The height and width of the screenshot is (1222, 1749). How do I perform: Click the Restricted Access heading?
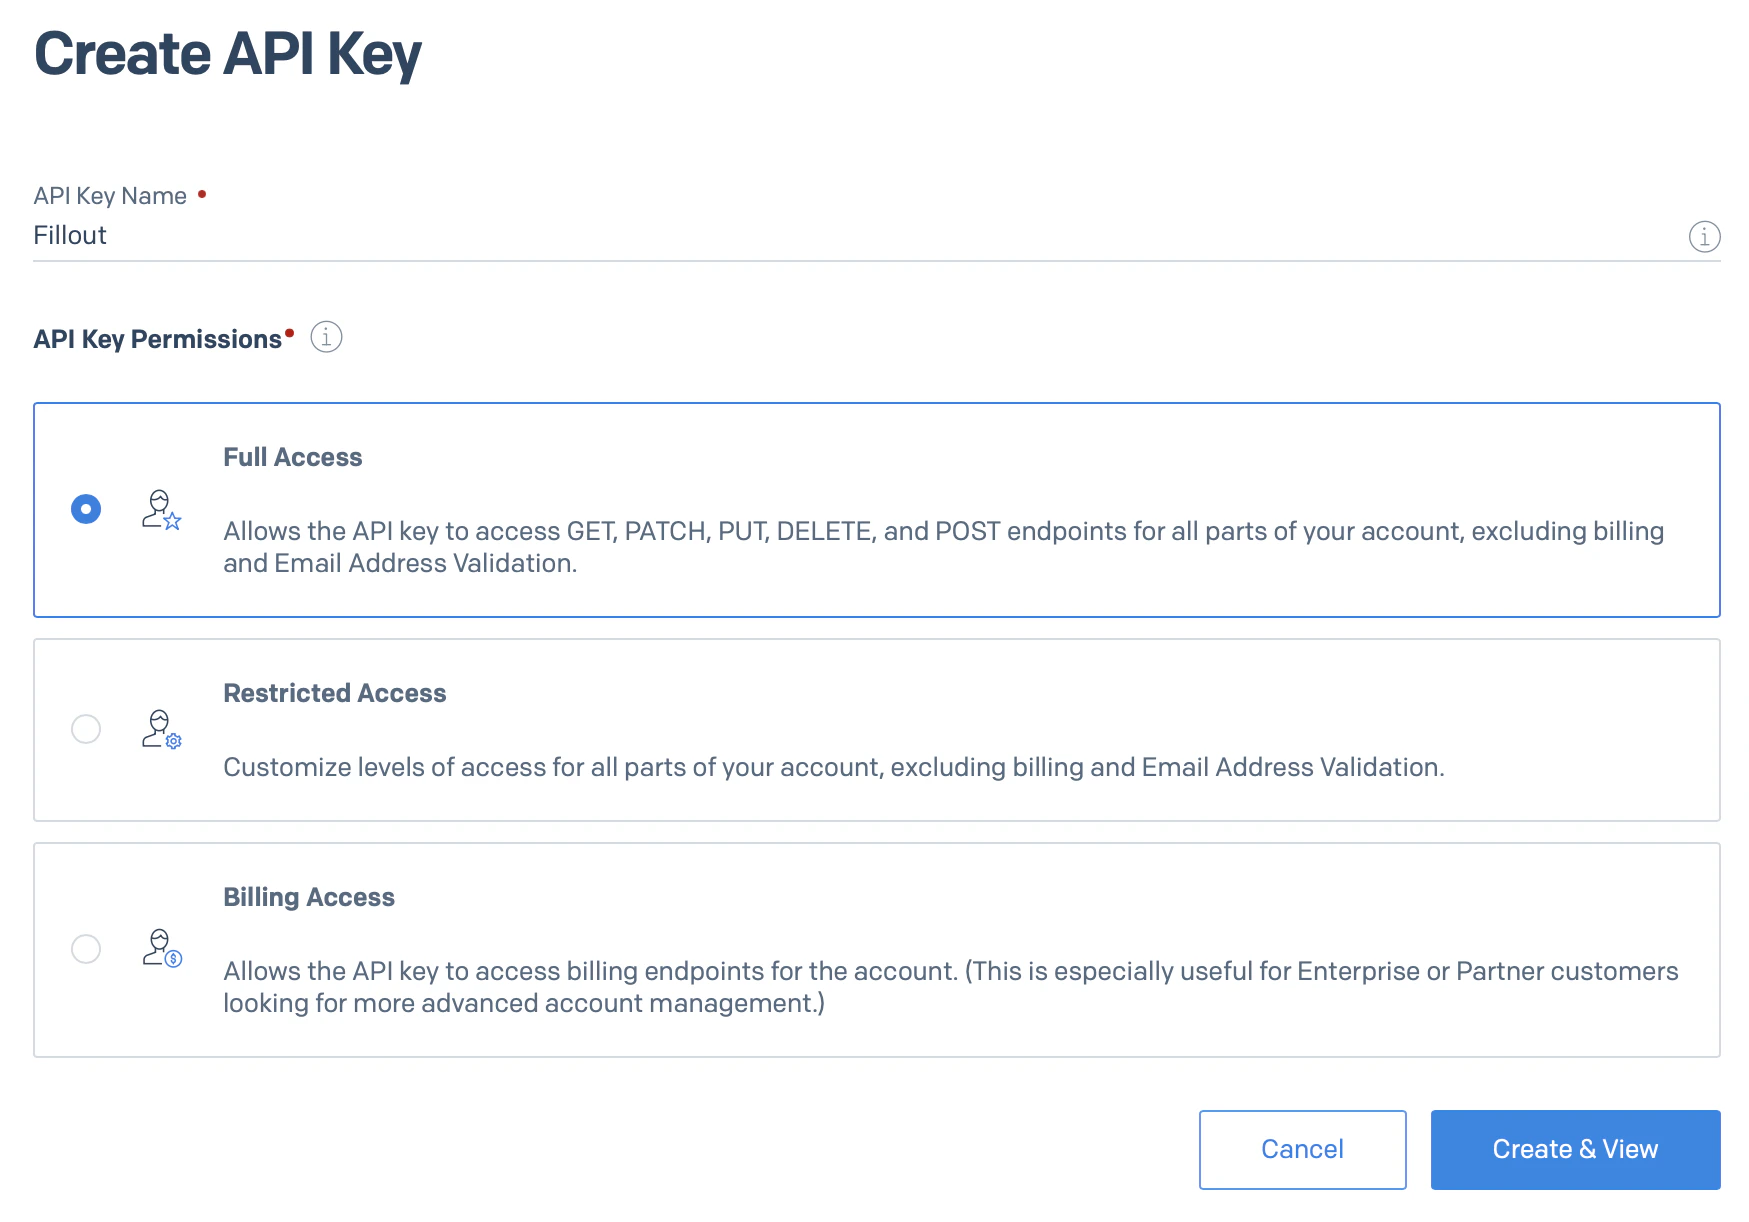(335, 693)
